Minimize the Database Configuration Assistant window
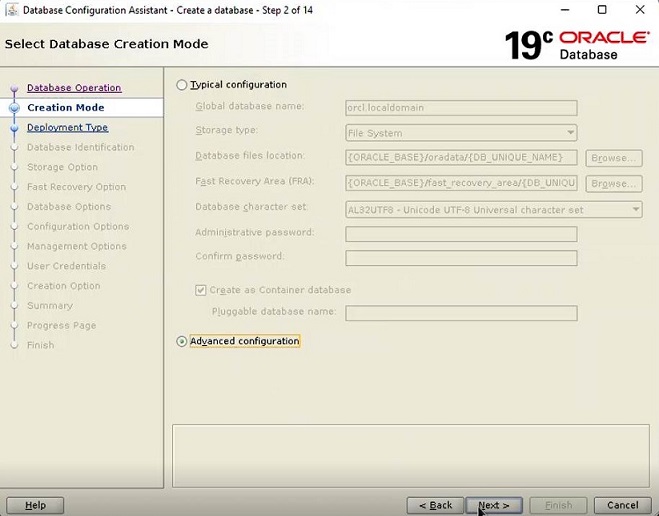 pos(565,10)
